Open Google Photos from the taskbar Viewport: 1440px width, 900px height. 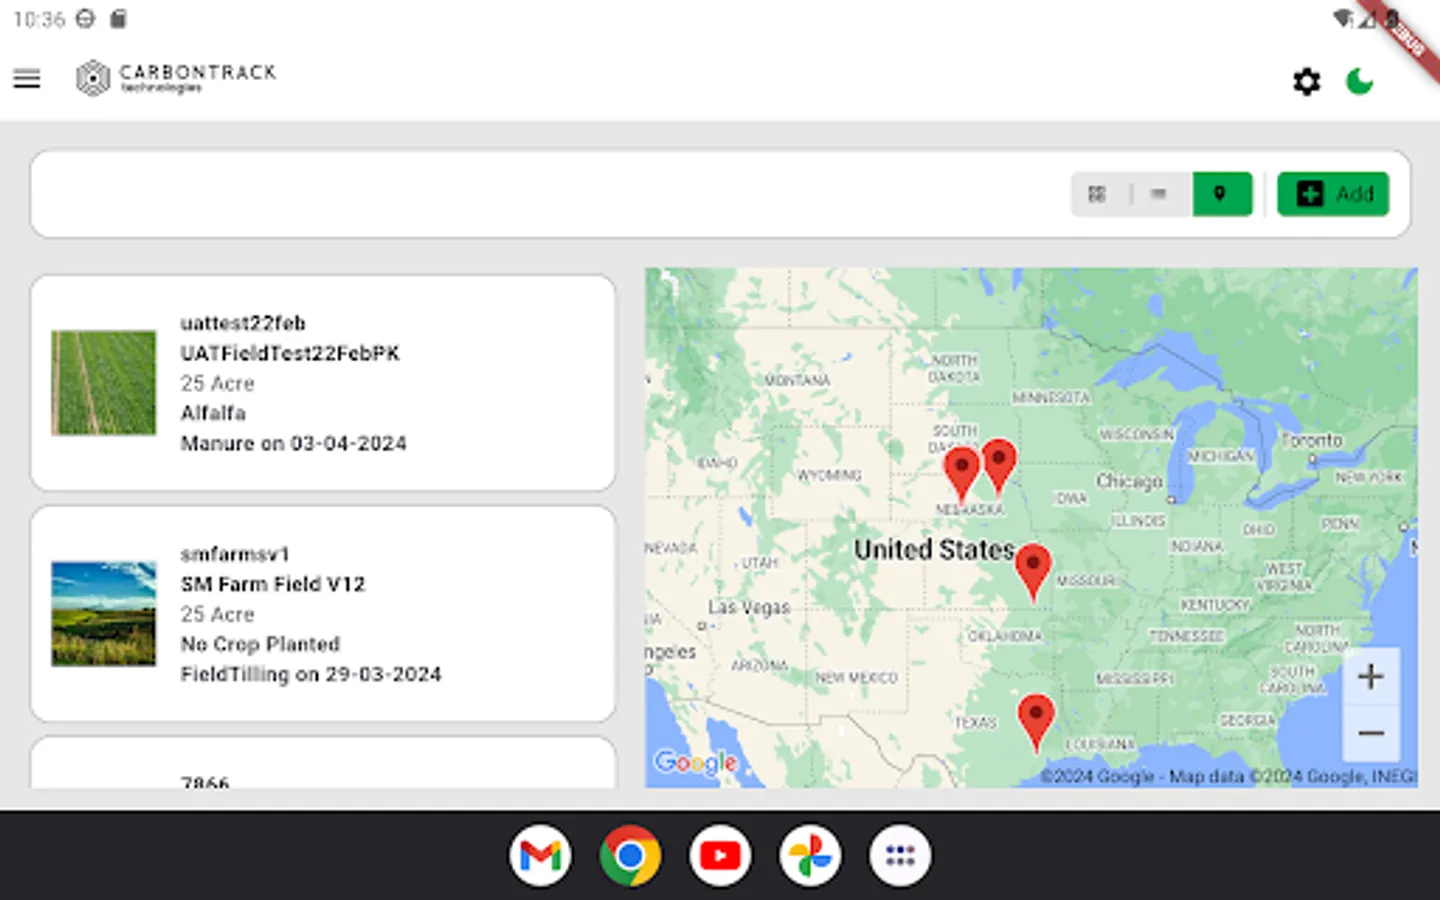pos(810,856)
